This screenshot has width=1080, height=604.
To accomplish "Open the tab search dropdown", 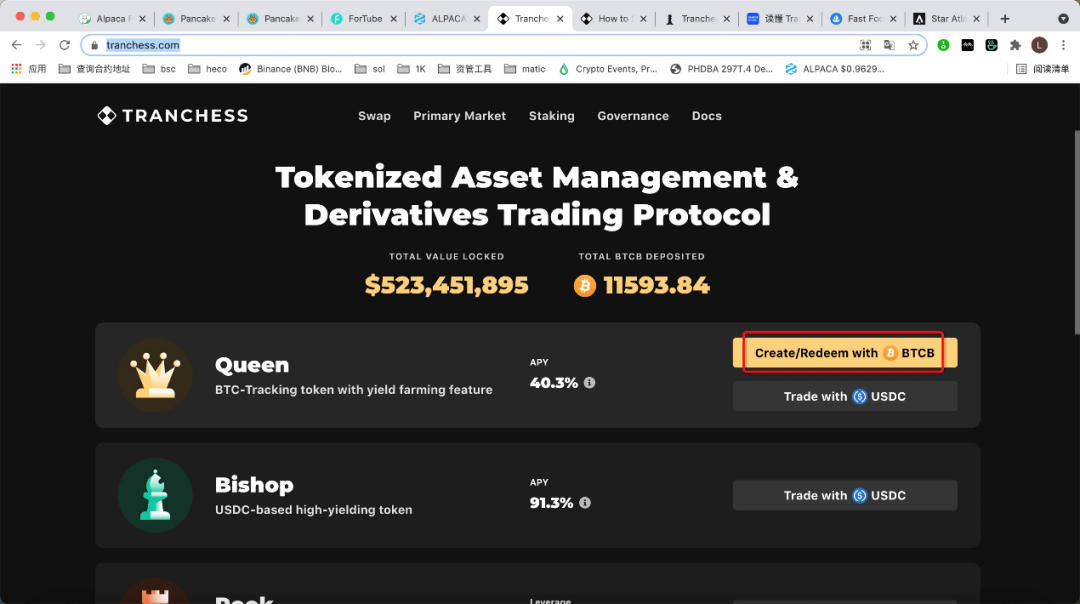I will 1063,19.
